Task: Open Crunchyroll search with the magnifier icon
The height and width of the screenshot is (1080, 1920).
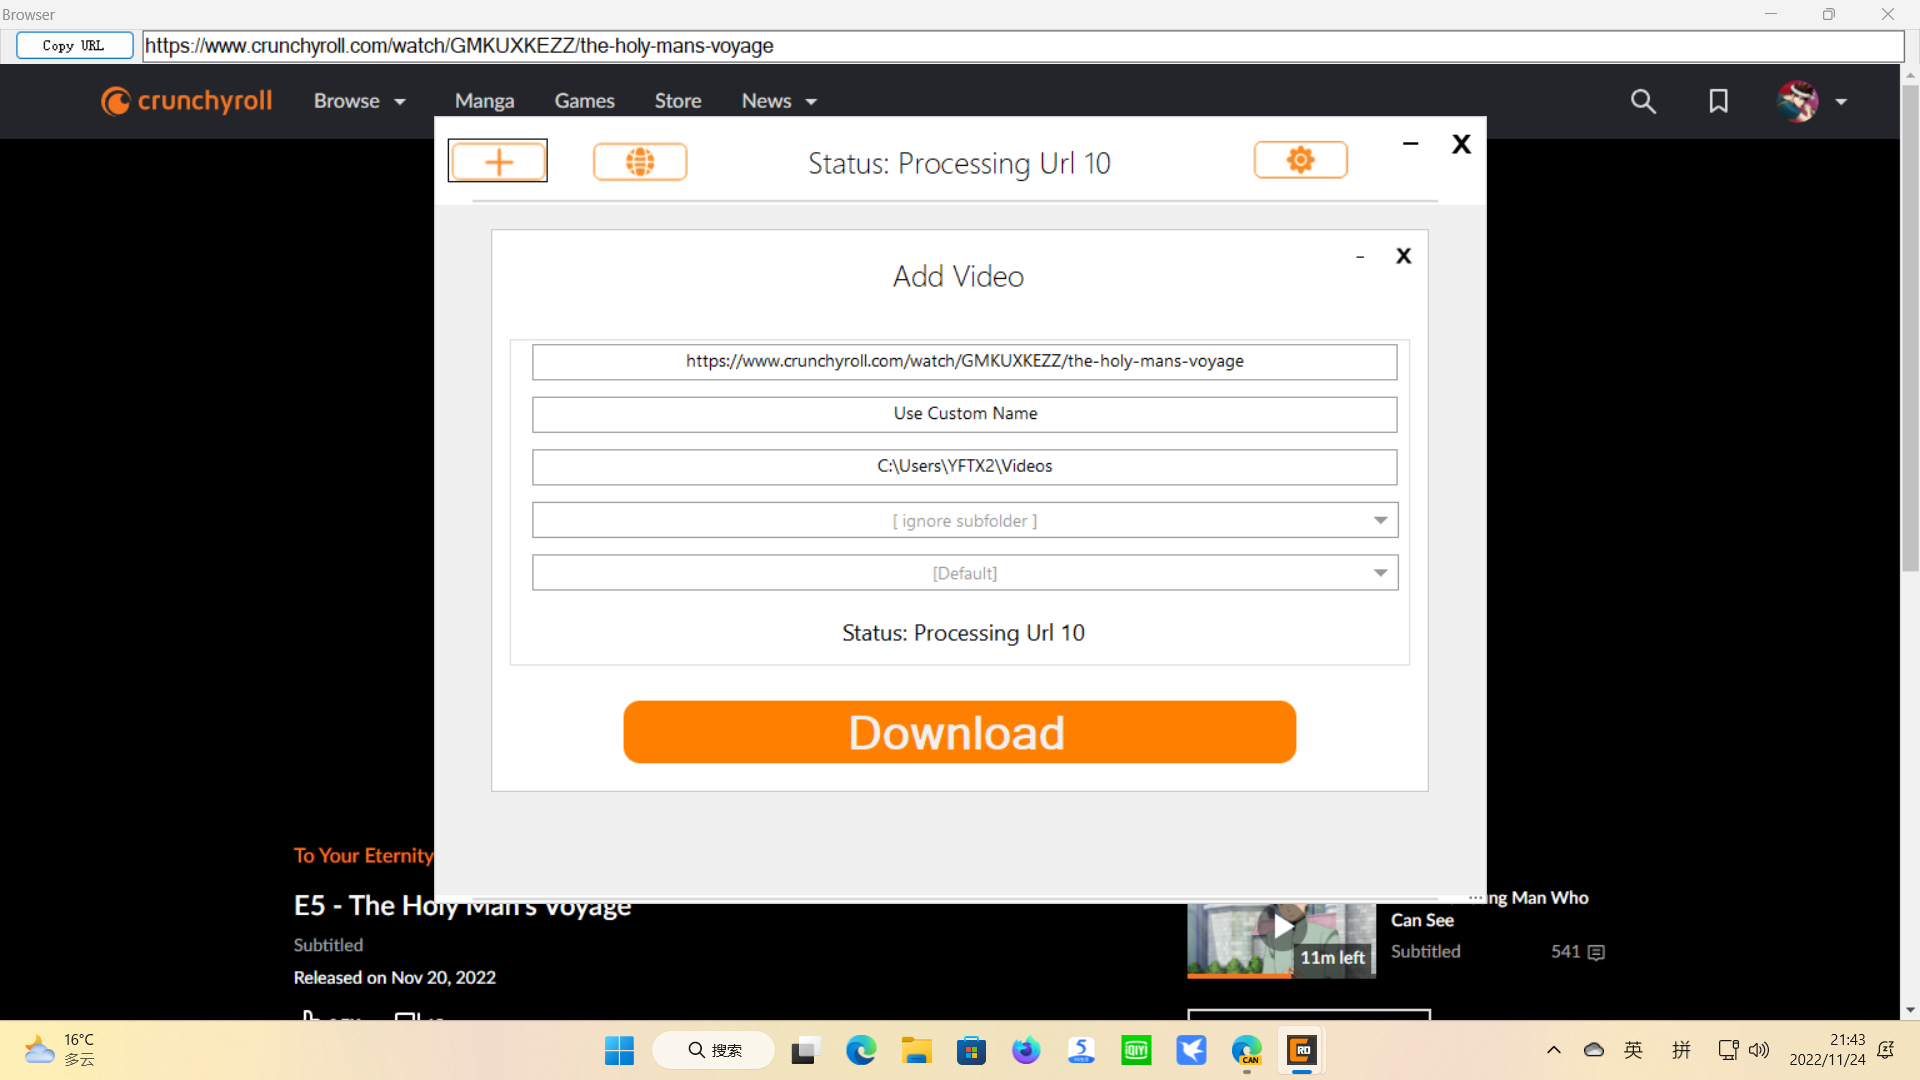Action: click(1644, 101)
